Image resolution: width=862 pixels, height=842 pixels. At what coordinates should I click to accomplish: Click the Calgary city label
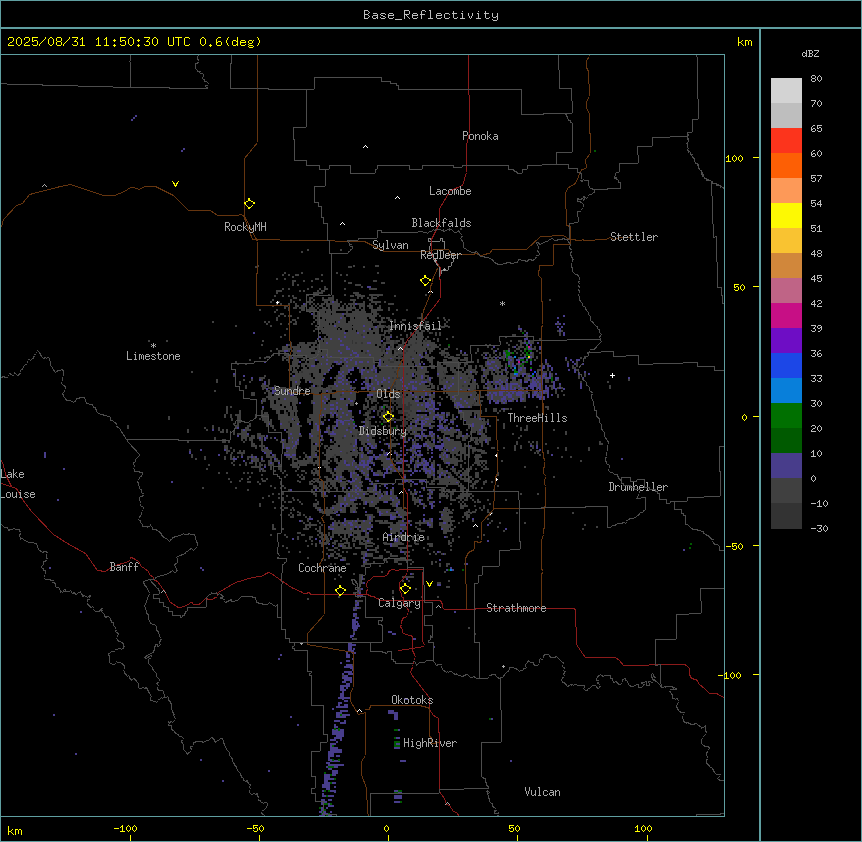(x=399, y=603)
